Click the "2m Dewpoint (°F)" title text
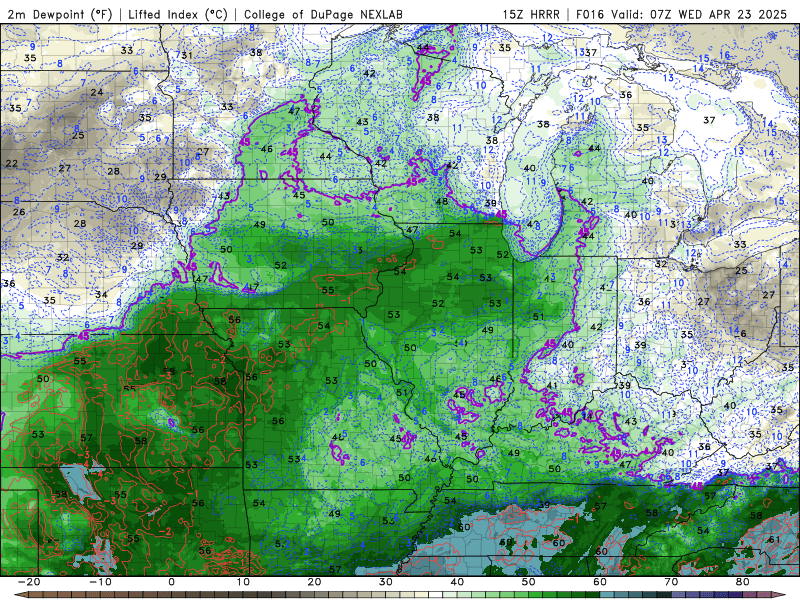 pyautogui.click(x=59, y=14)
